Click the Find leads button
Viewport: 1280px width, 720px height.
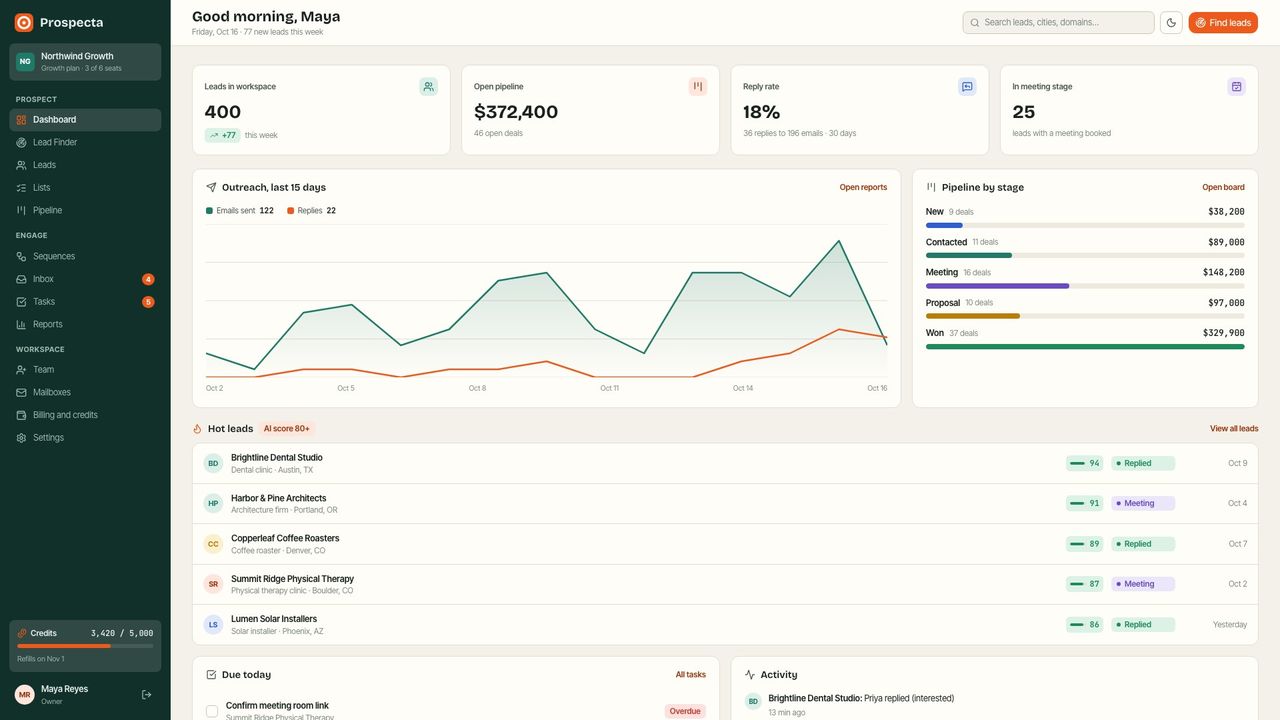tap(1223, 22)
